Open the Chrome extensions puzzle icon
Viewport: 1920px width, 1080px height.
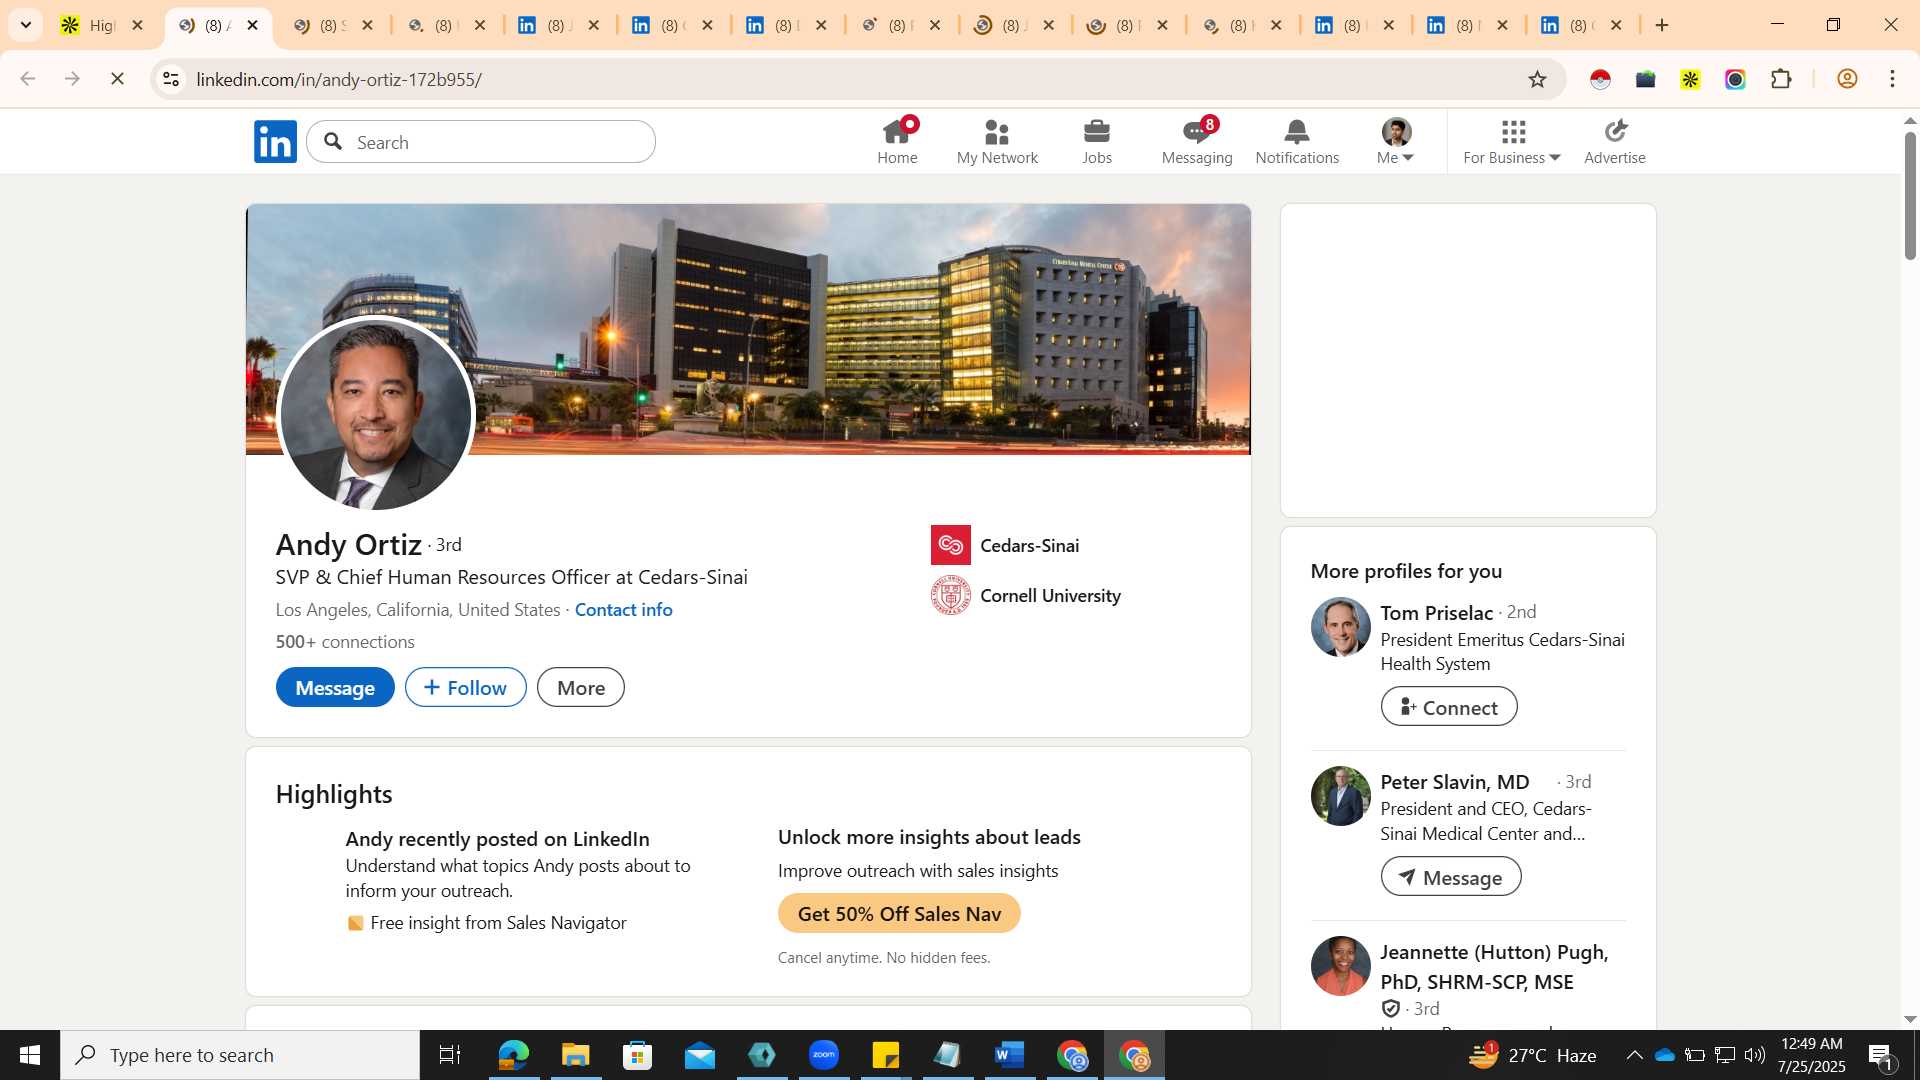pyautogui.click(x=1781, y=79)
